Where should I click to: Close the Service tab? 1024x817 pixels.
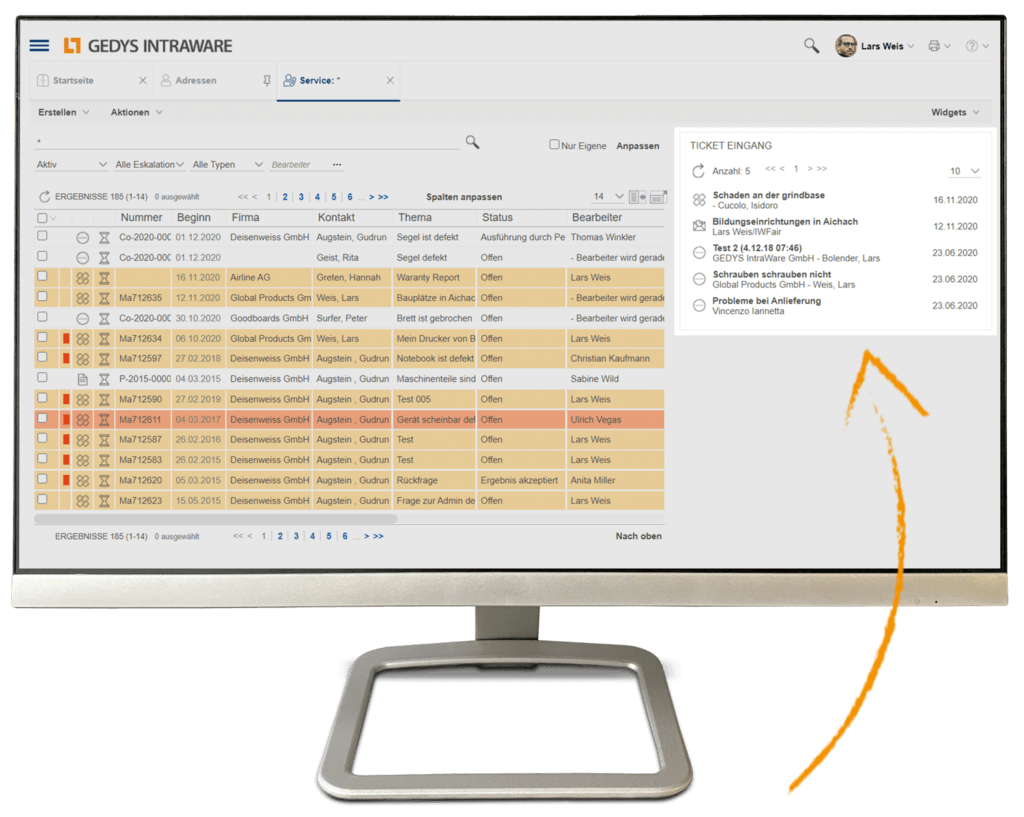click(x=390, y=80)
